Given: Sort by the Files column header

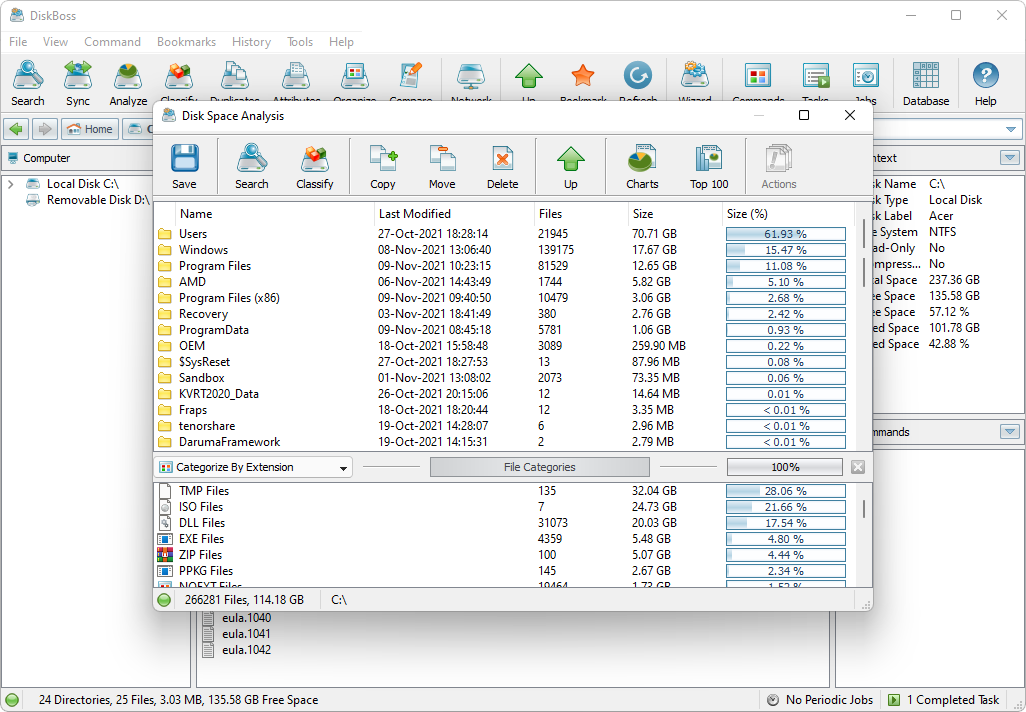Looking at the screenshot, I should (x=581, y=214).
